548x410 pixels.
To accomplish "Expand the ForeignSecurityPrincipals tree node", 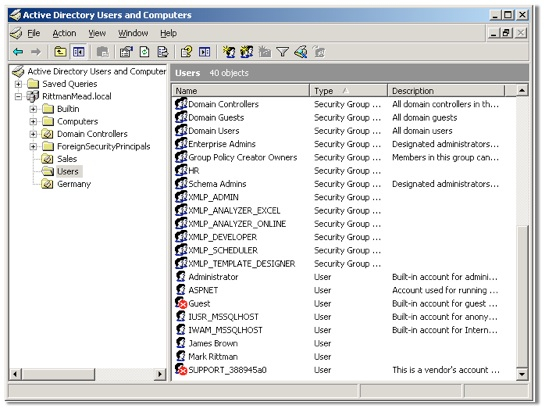I will [33, 146].
